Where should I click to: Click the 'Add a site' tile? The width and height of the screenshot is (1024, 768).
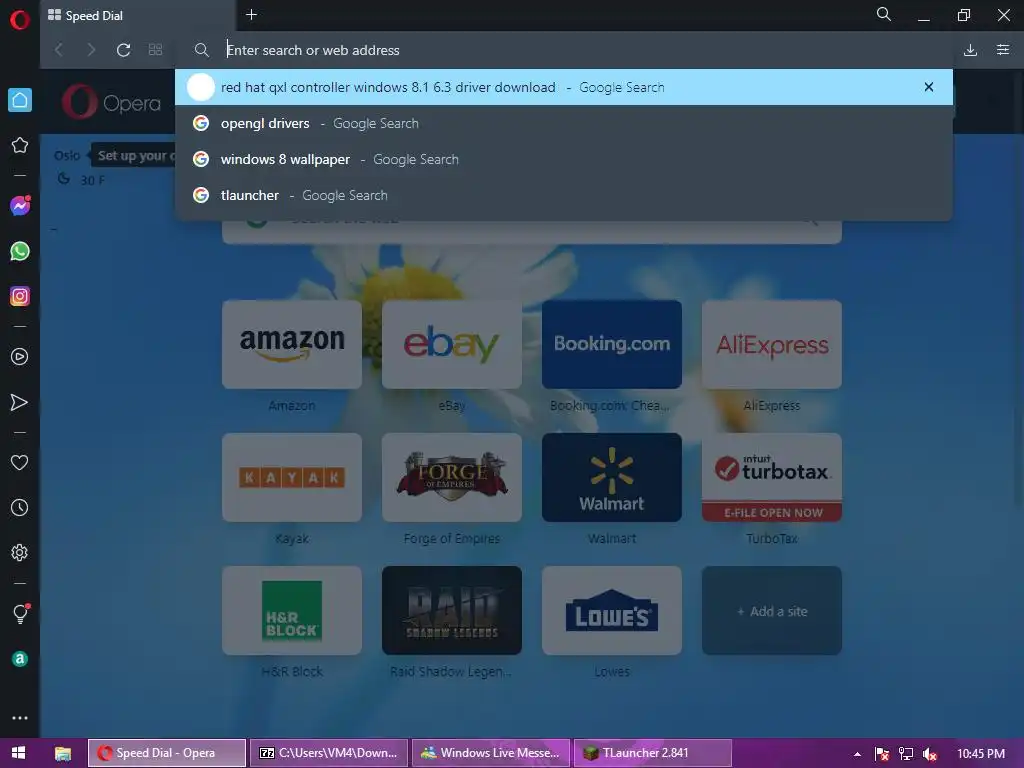[772, 611]
